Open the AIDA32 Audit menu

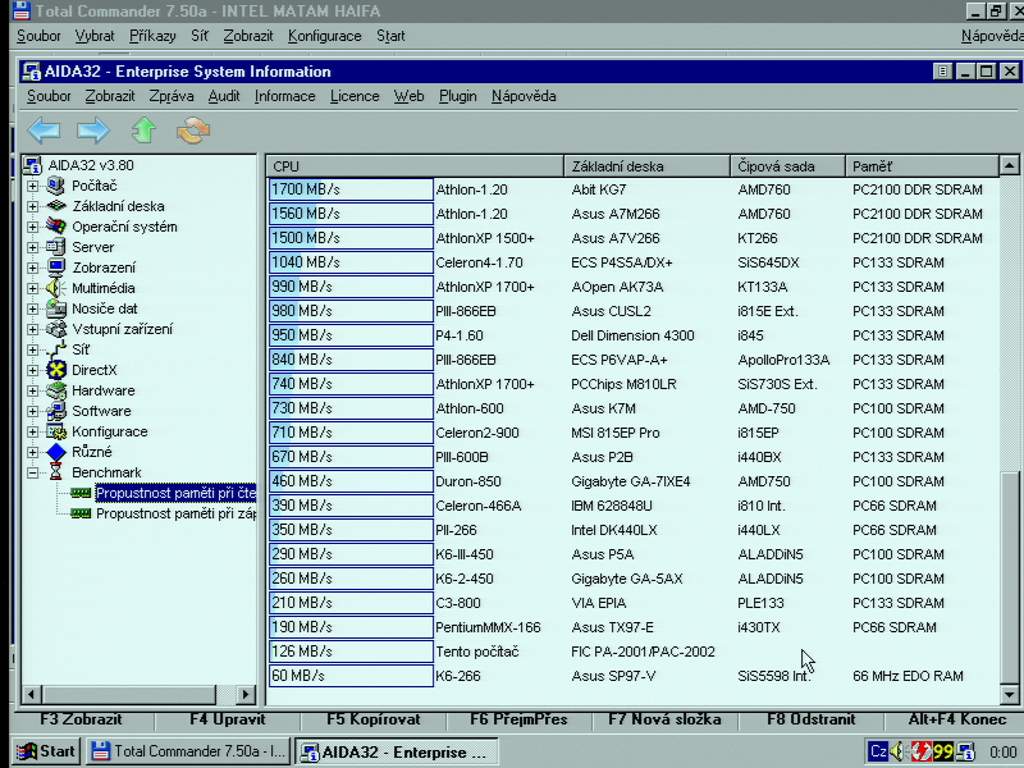coord(224,96)
